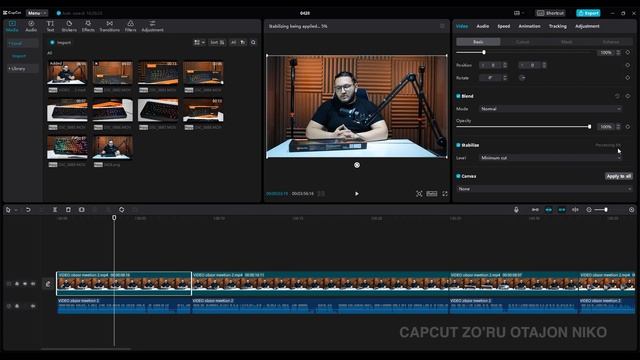Viewport: 640px width, 360px height.
Task: Click the delete trash icon in timeline toolbar
Action: pos(68,210)
